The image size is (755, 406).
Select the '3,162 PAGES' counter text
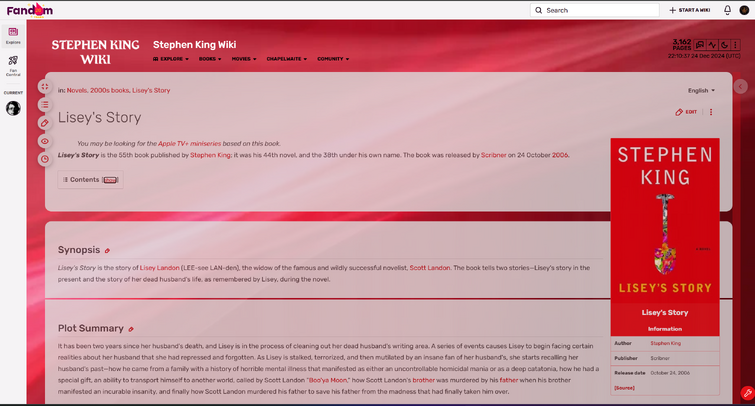pyautogui.click(x=682, y=44)
